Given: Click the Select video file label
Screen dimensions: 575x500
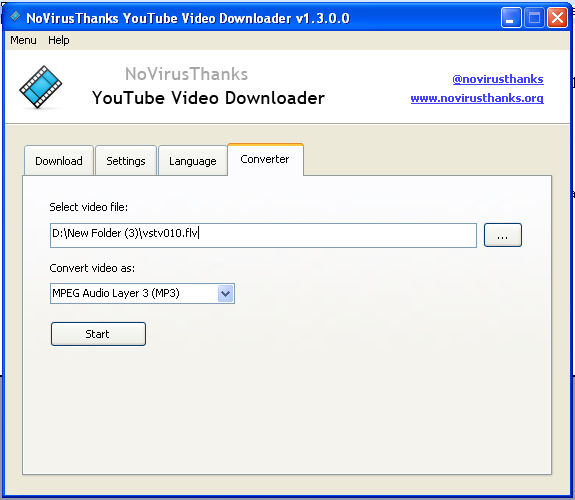Looking at the screenshot, I should click(88, 207).
